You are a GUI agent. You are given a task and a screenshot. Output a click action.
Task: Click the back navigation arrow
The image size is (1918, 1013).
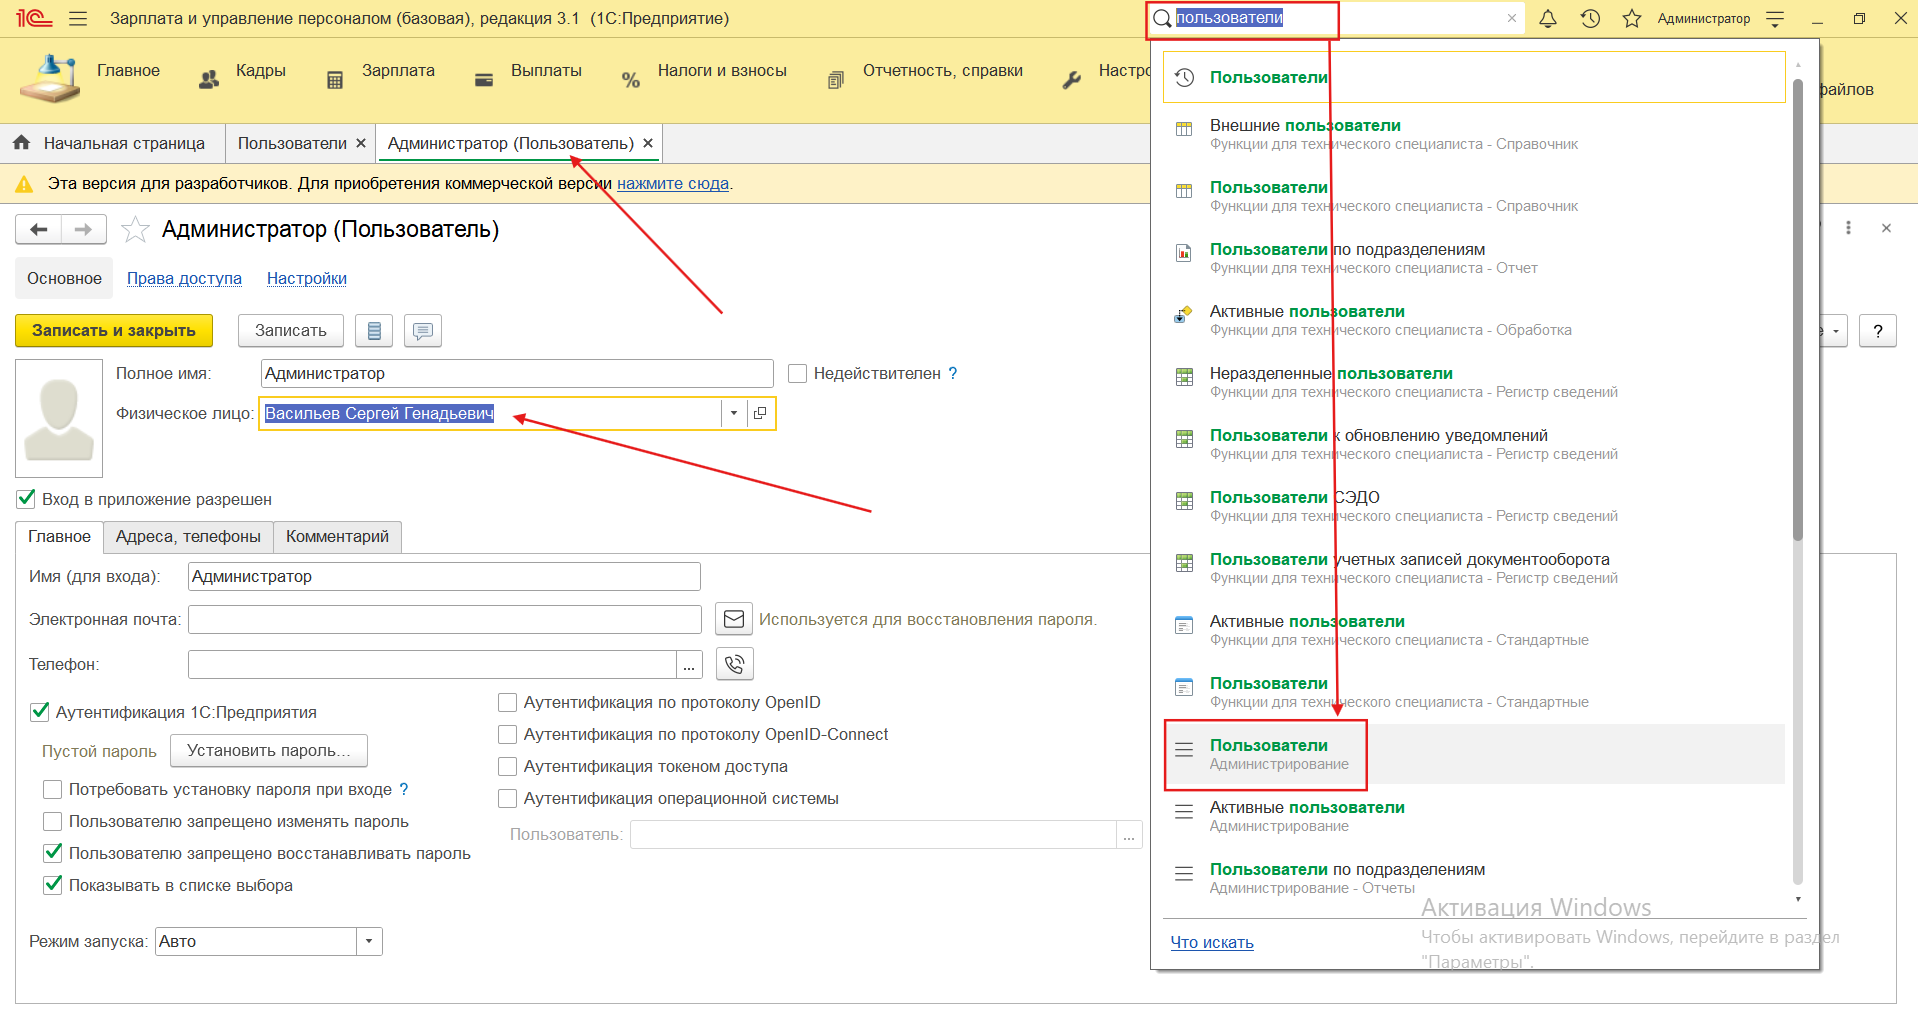click(39, 230)
